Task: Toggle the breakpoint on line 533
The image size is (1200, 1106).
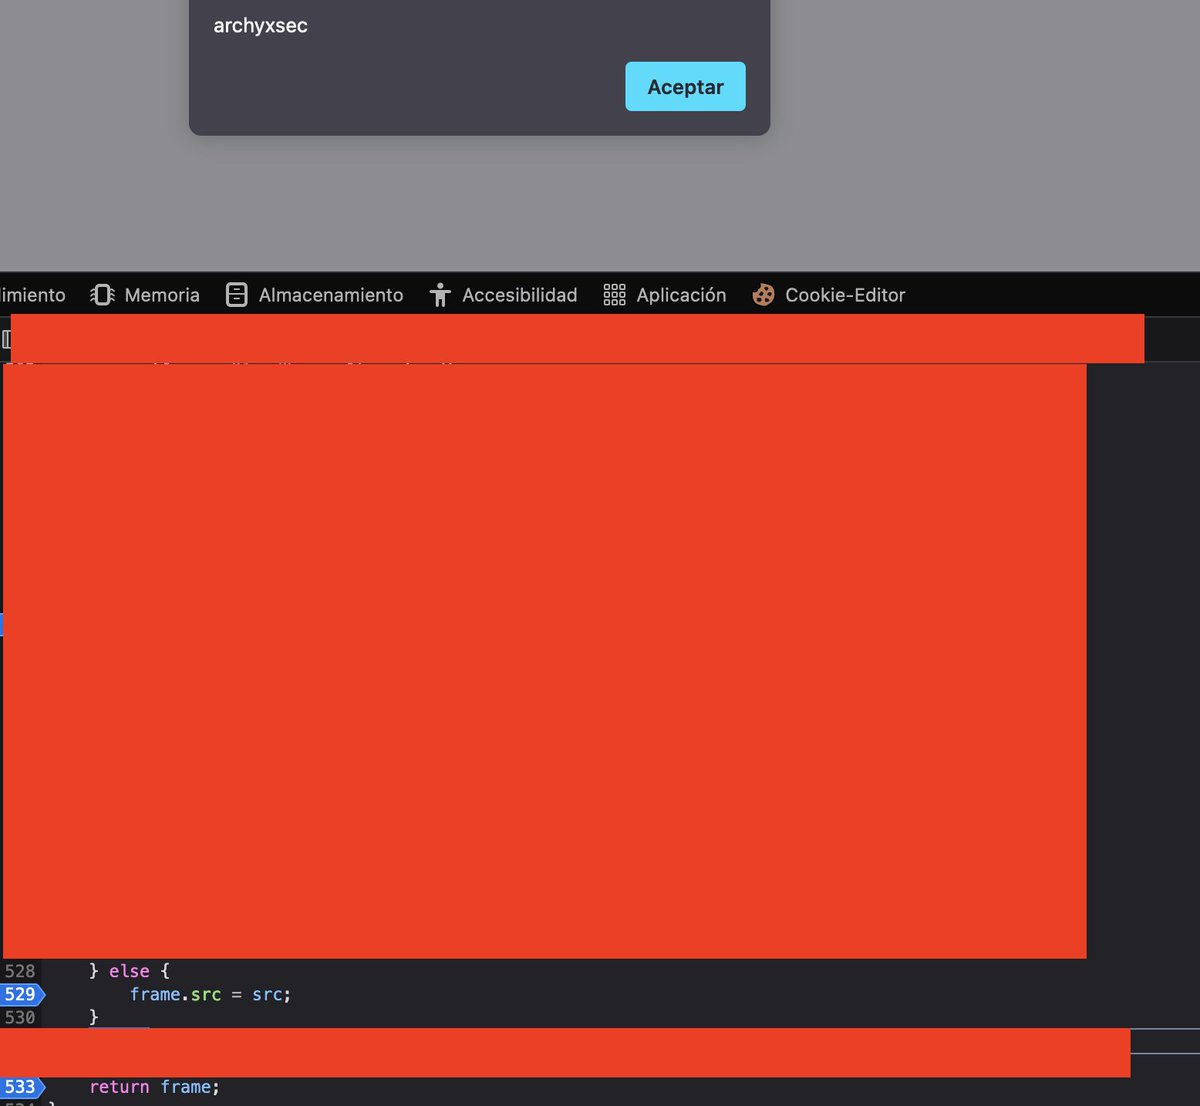Action: [x=22, y=1087]
